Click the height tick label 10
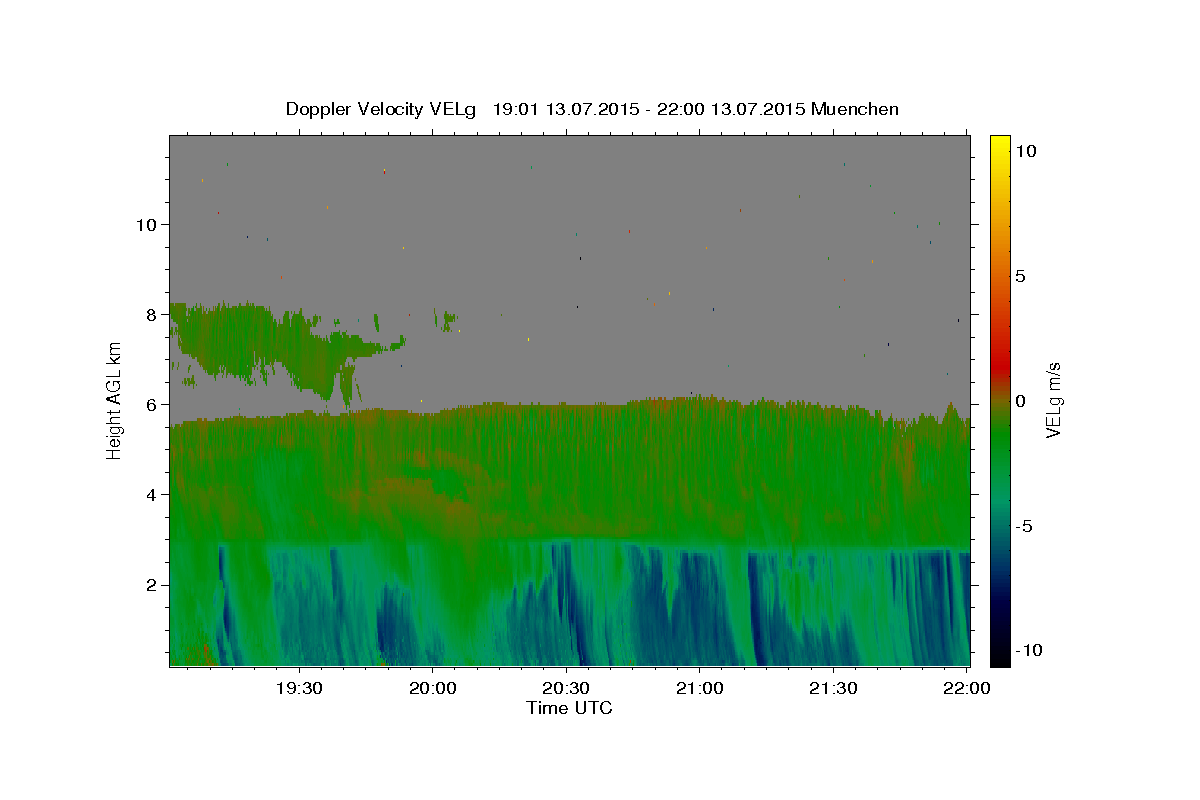 (145, 224)
